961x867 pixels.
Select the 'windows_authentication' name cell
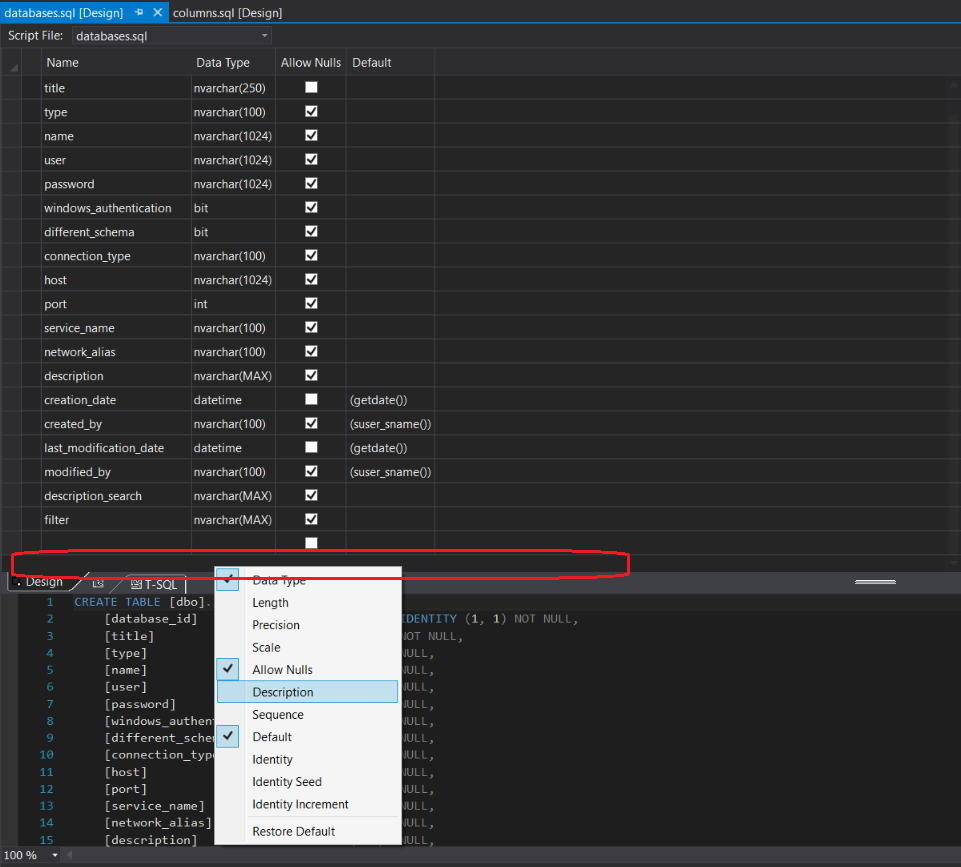click(116, 208)
